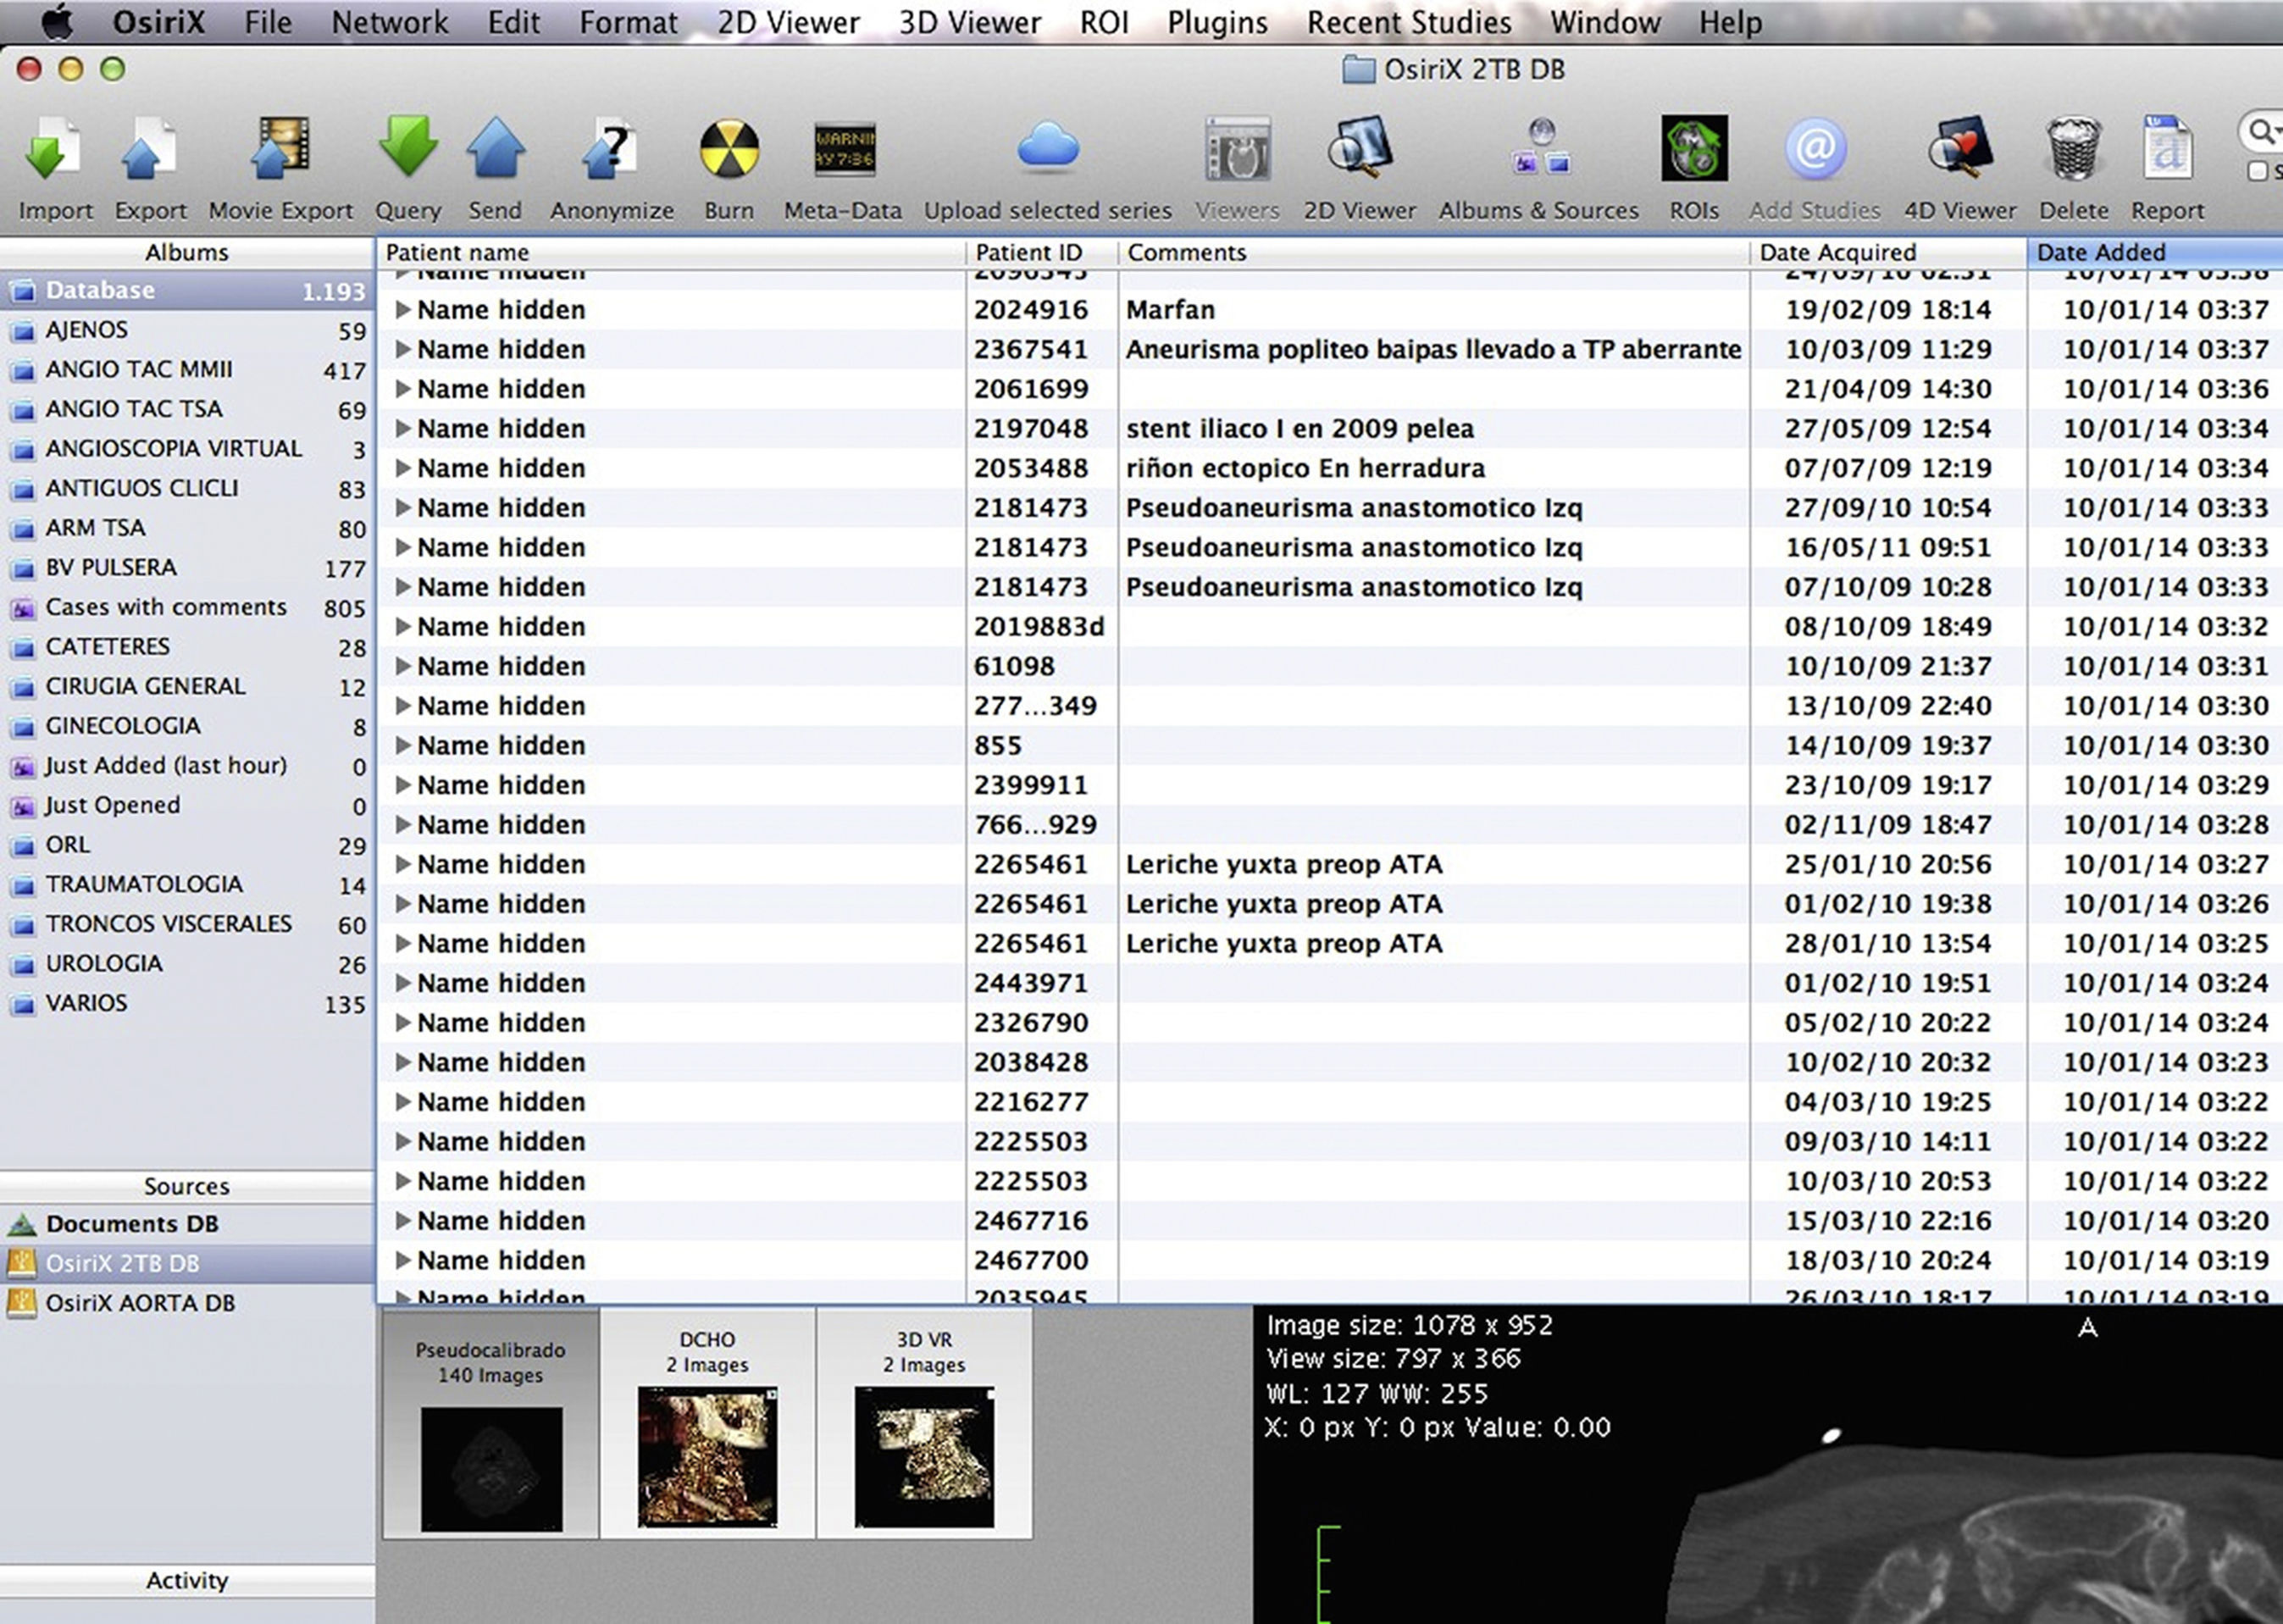
Task: Select the Anonymize tool
Action: tap(611, 151)
